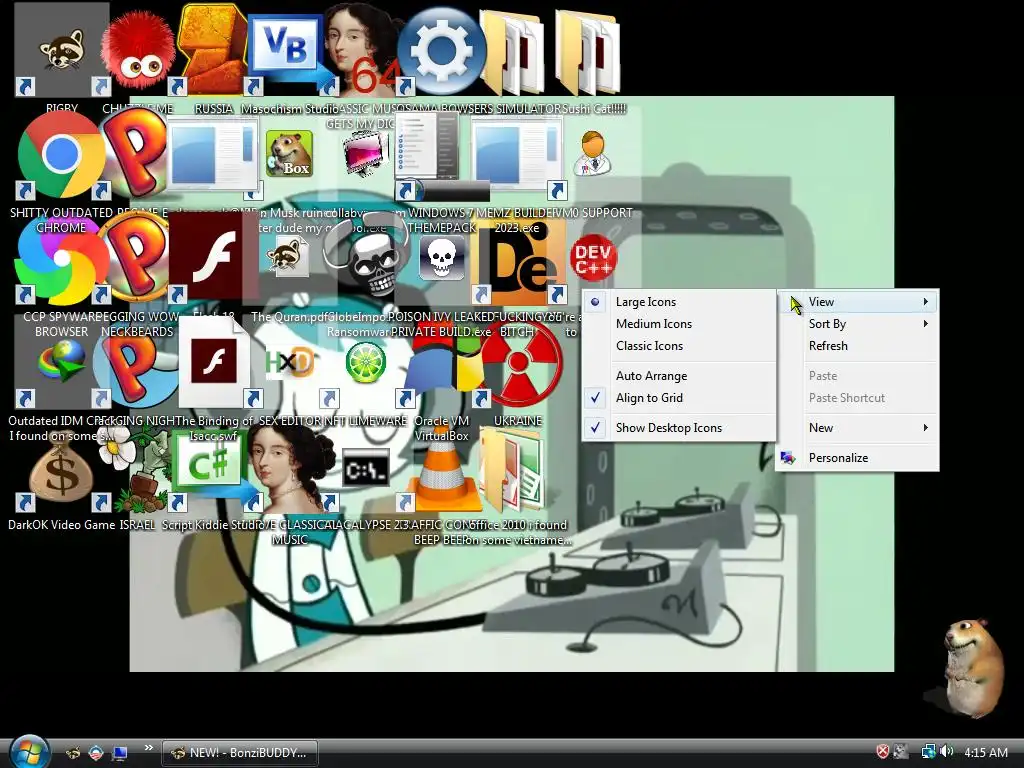1024x768 pixels.
Task: Choose Refresh from the context menu
Action: point(857,346)
